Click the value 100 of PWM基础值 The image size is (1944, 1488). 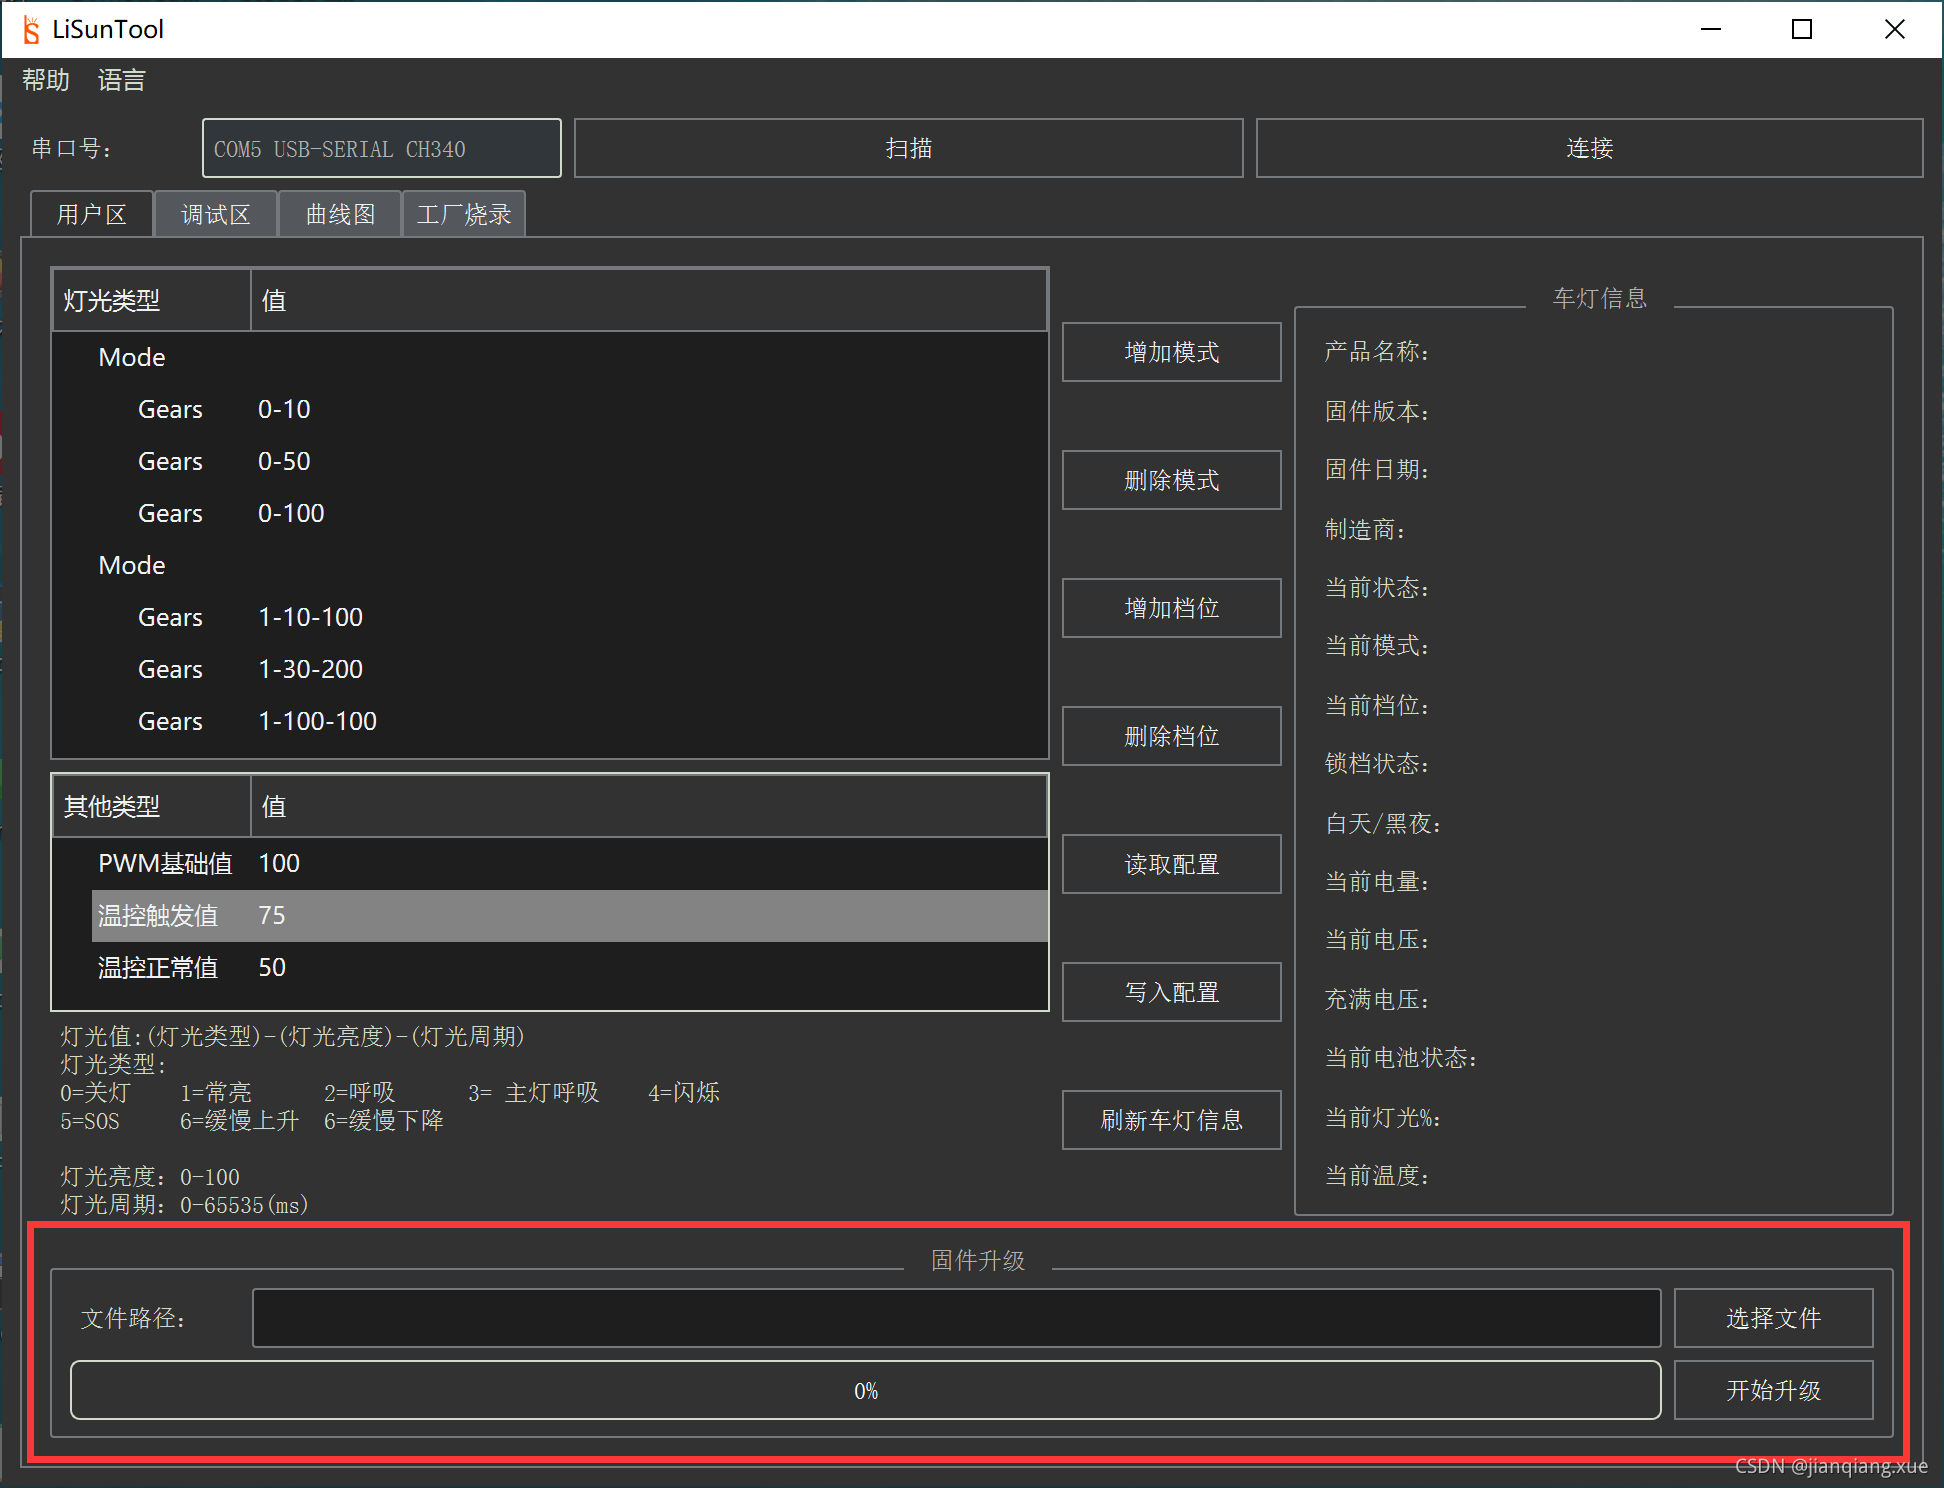279,863
